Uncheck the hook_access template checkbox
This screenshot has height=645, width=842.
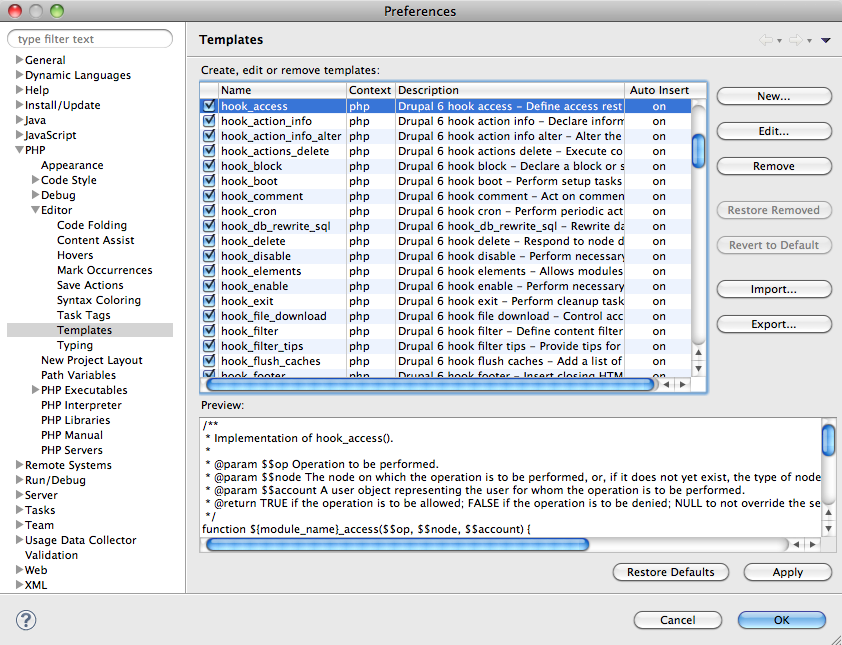(x=209, y=106)
